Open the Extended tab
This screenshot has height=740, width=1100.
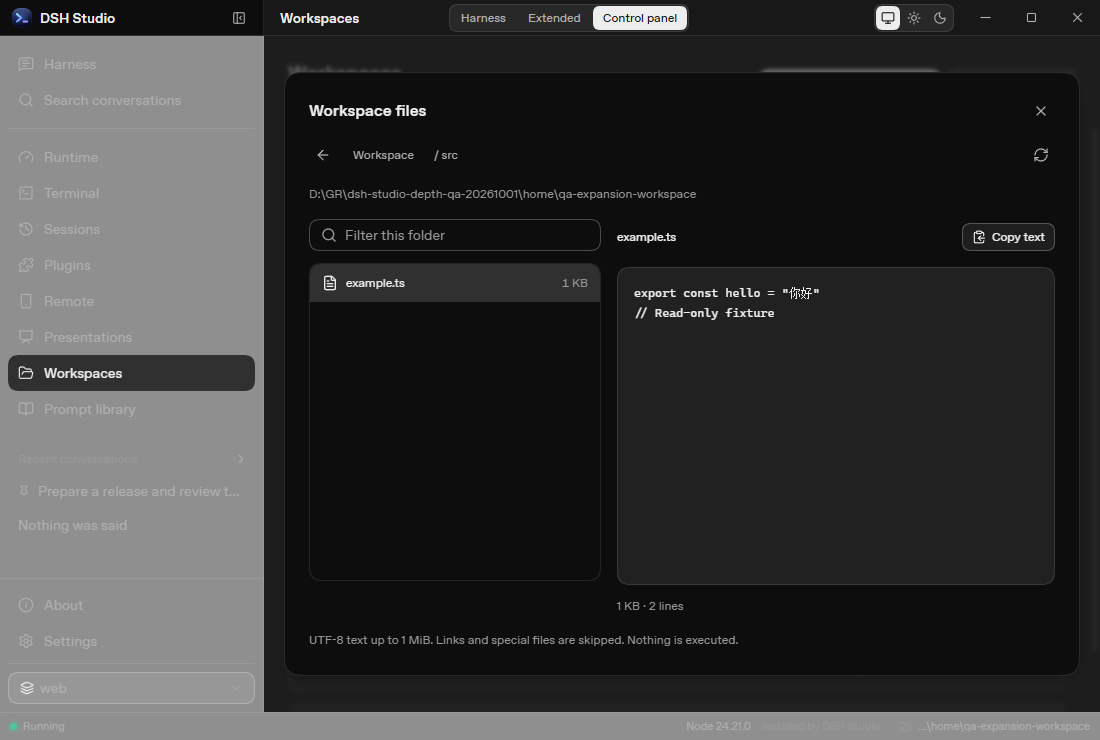click(554, 18)
